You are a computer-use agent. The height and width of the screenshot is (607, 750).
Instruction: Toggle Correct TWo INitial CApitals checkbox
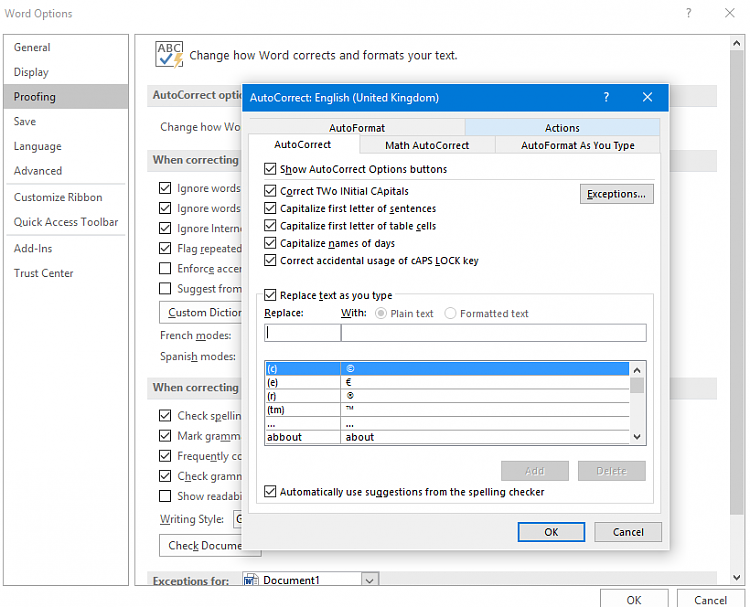(x=270, y=191)
